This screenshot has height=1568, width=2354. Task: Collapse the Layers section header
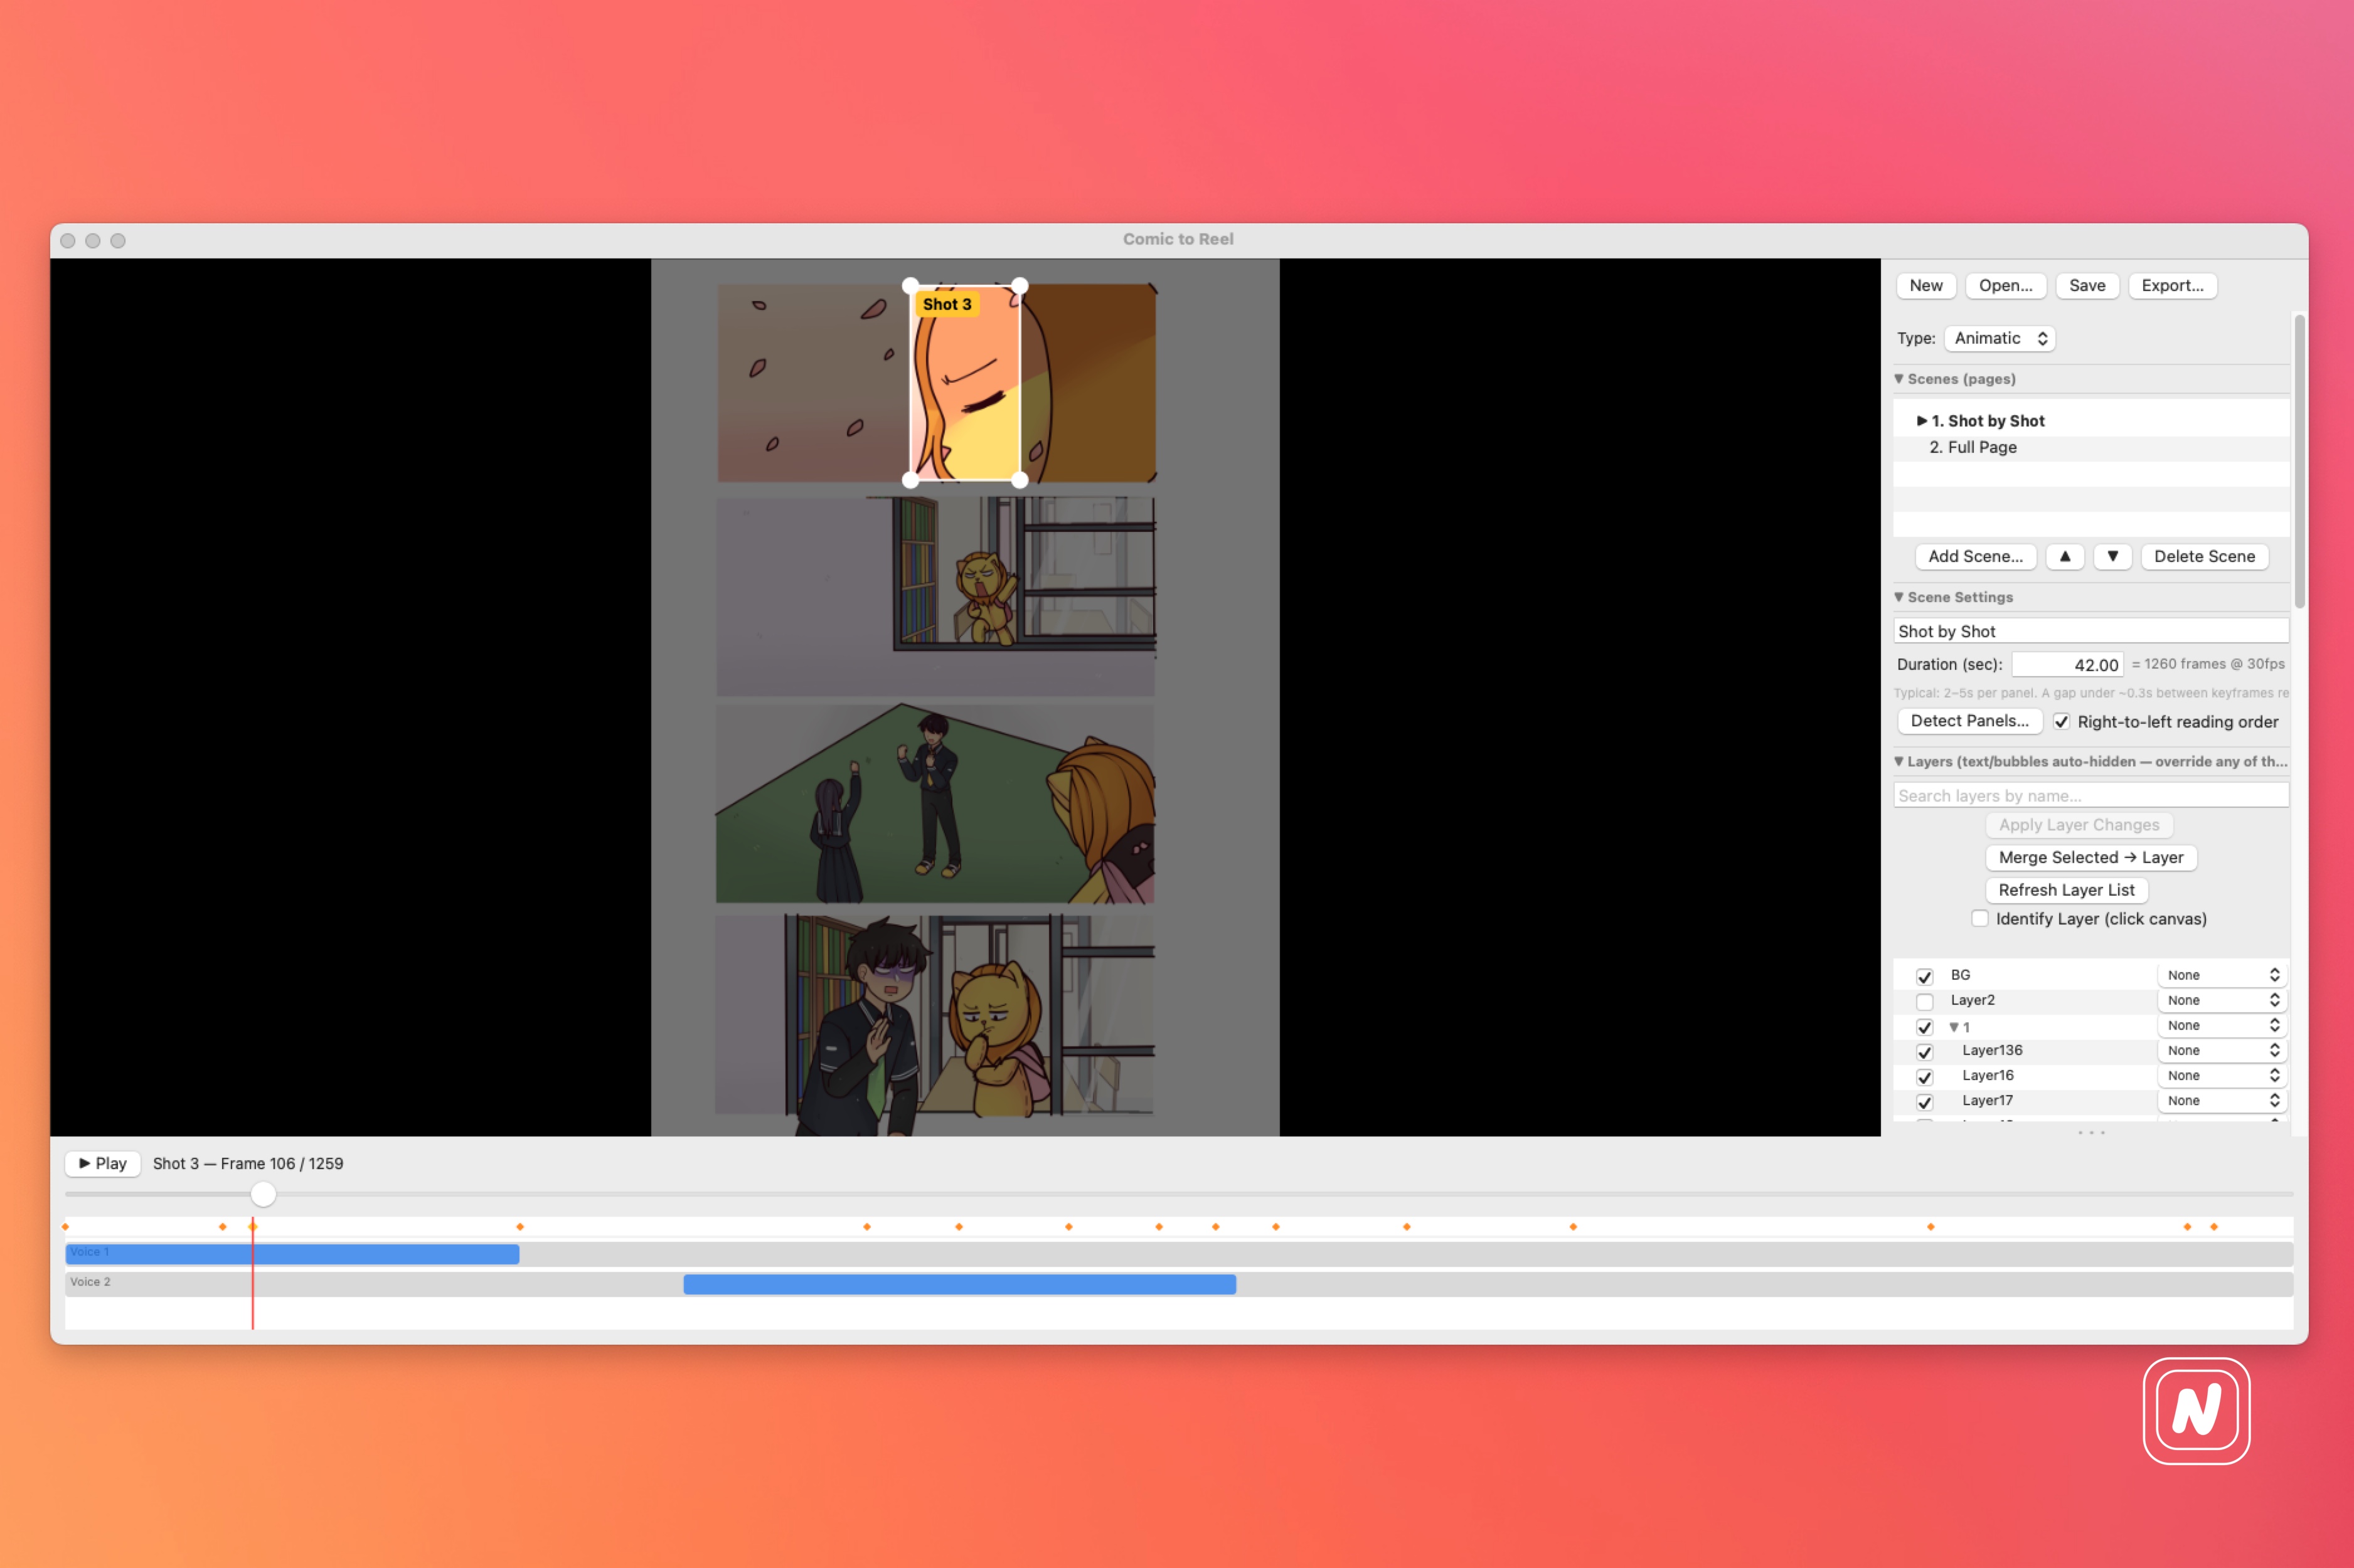[x=1899, y=761]
